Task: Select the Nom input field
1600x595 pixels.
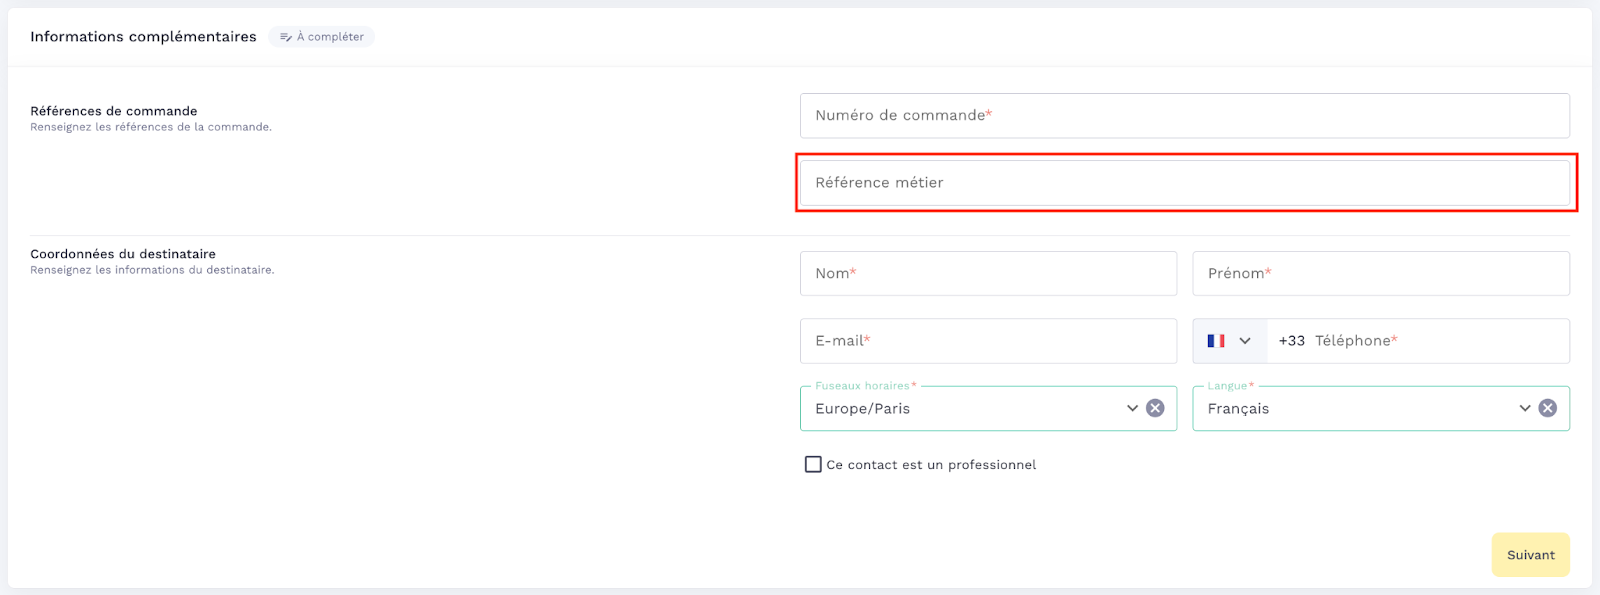Action: [988, 273]
